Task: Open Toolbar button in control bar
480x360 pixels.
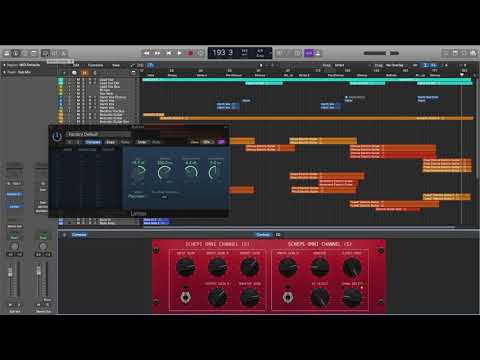Action: tap(34, 53)
